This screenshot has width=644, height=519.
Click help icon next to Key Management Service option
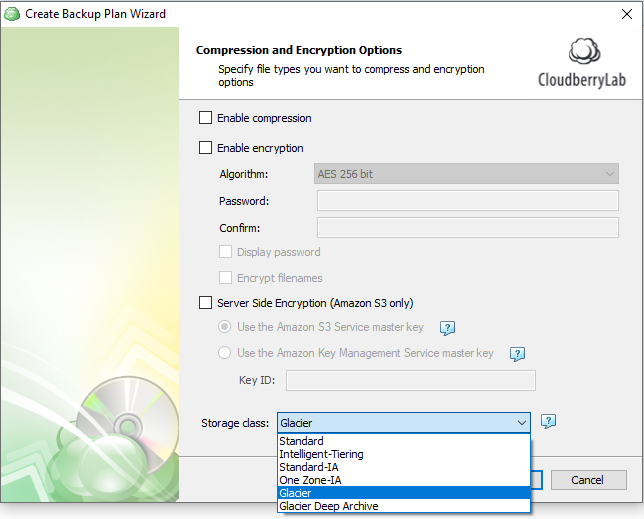[517, 353]
